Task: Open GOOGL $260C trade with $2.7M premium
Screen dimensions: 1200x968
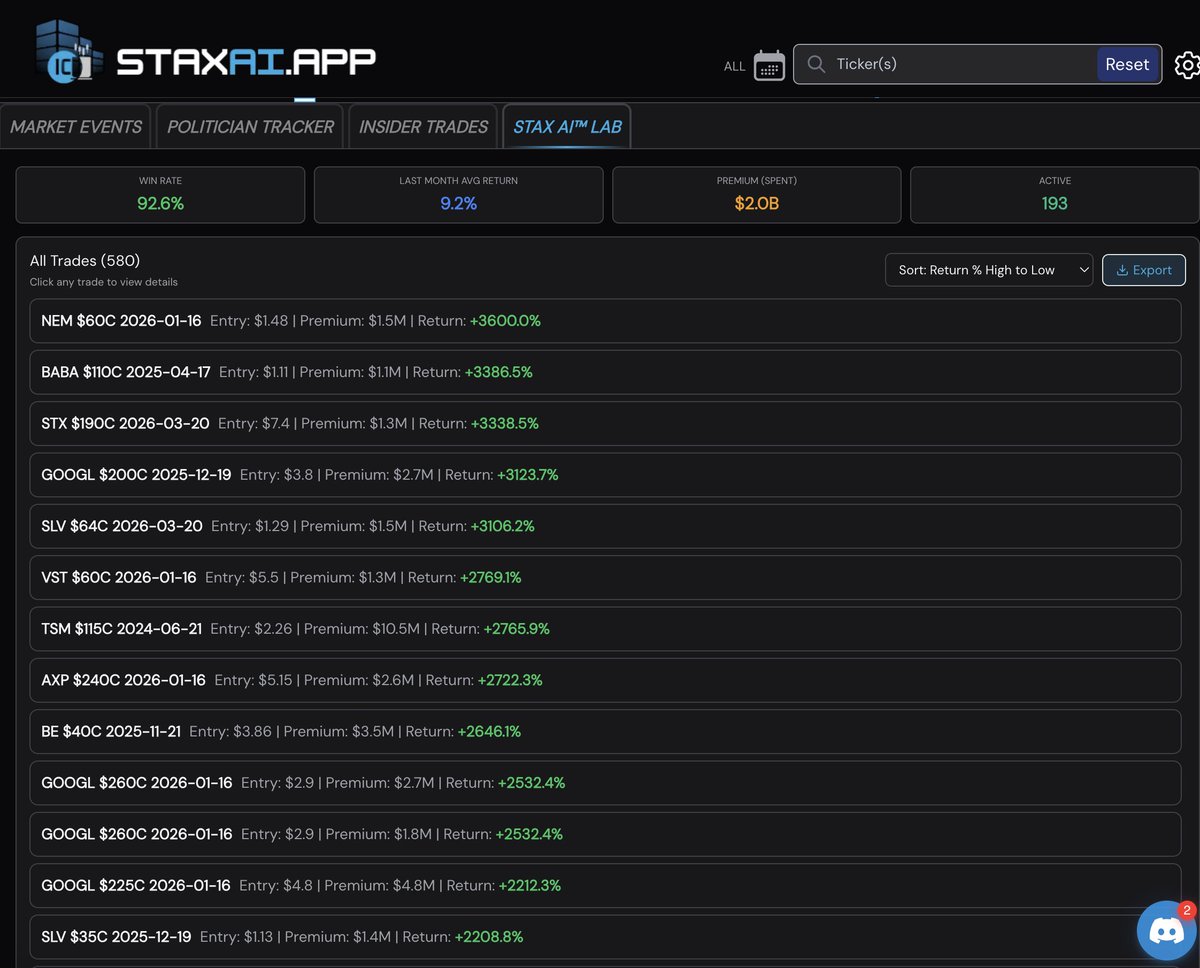Action: pyautogui.click(x=605, y=783)
